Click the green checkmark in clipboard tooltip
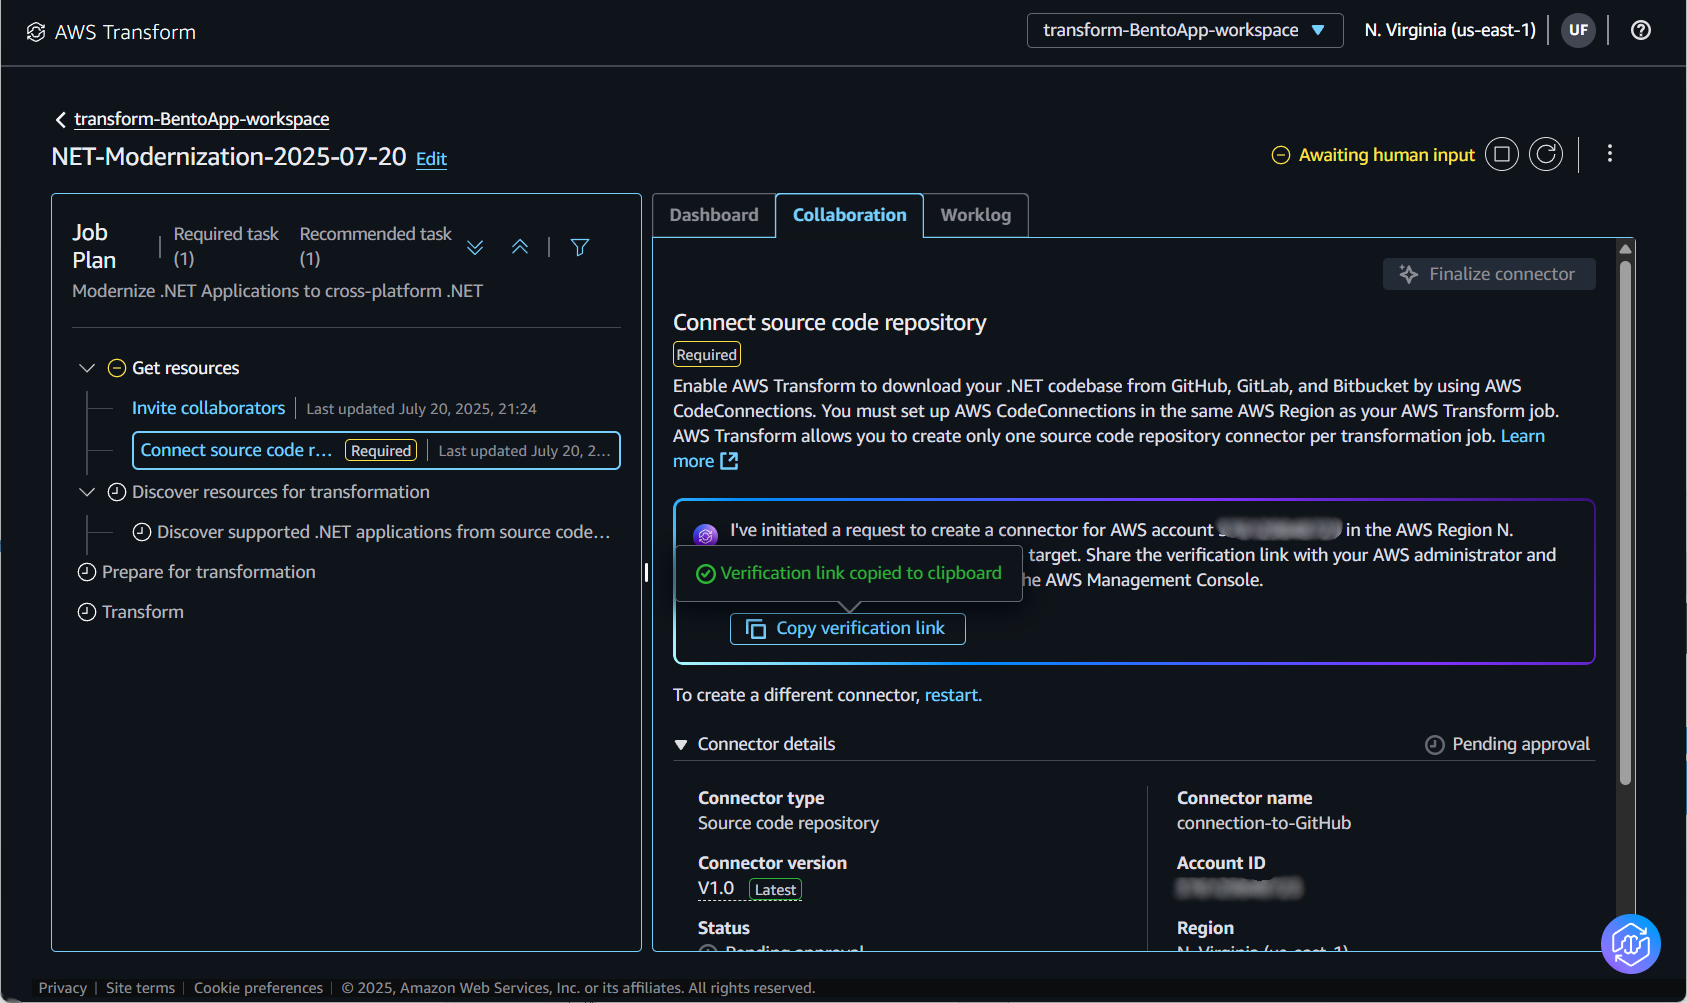 706,574
